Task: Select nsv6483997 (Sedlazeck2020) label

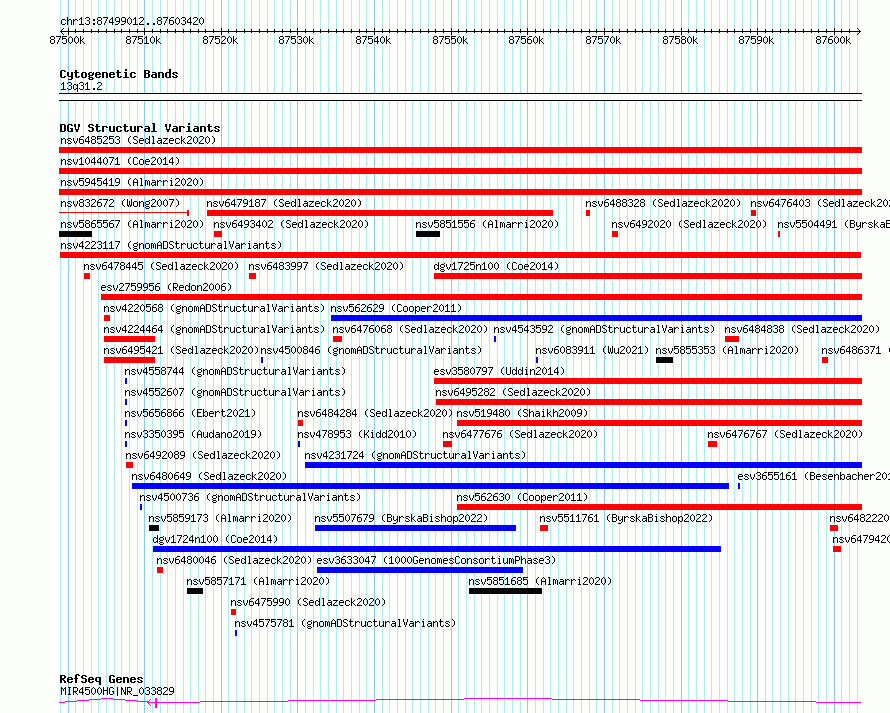Action: coord(326,266)
